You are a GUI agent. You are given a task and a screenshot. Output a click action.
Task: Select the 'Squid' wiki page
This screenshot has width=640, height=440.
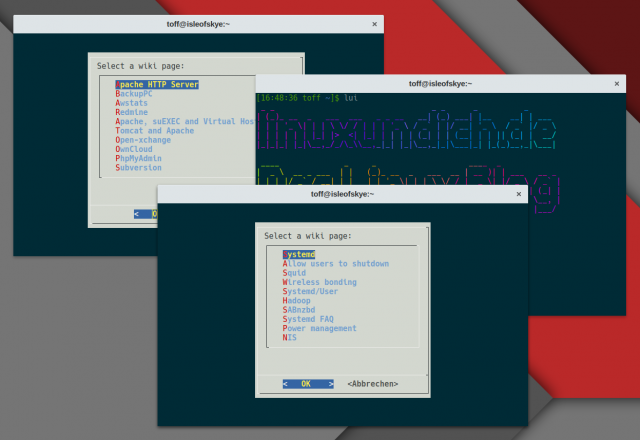coord(294,273)
